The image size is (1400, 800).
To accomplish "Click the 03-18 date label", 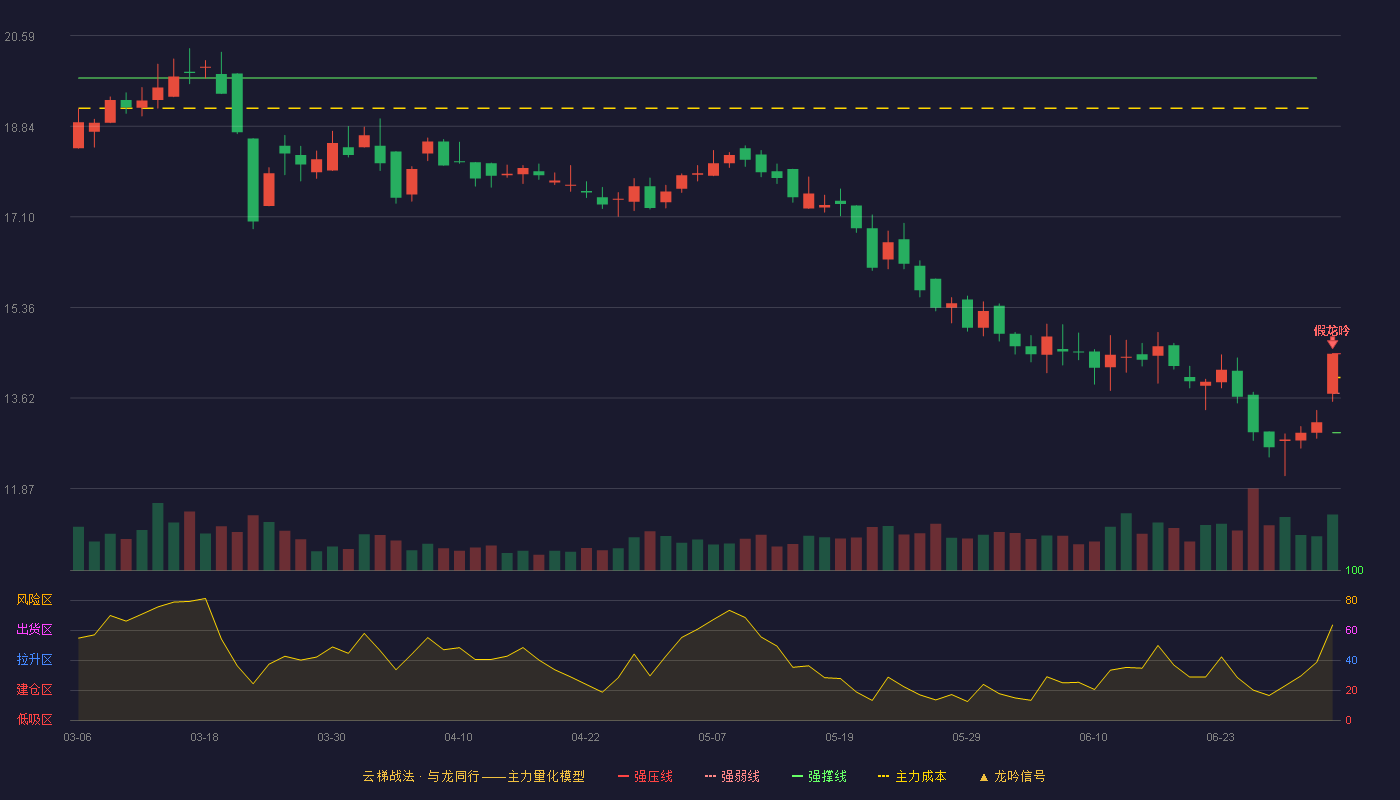I will coord(204,737).
